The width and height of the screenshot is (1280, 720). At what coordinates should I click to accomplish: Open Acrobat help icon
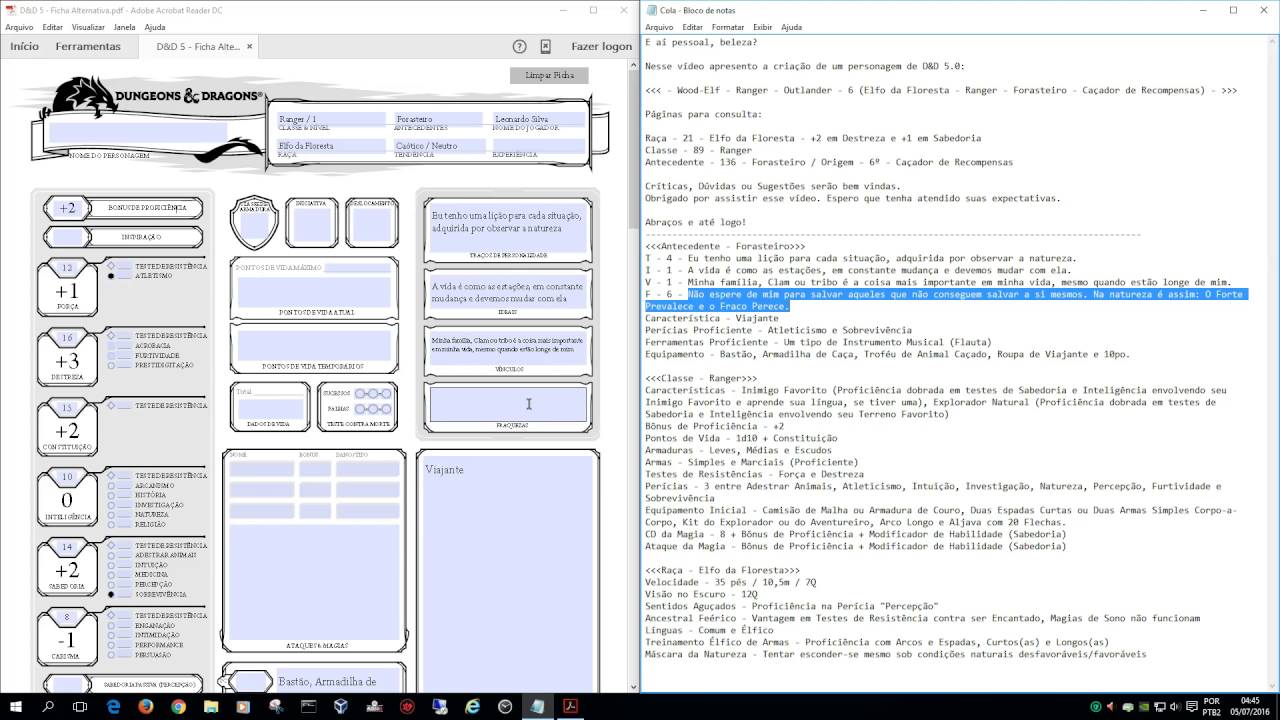(x=519, y=46)
